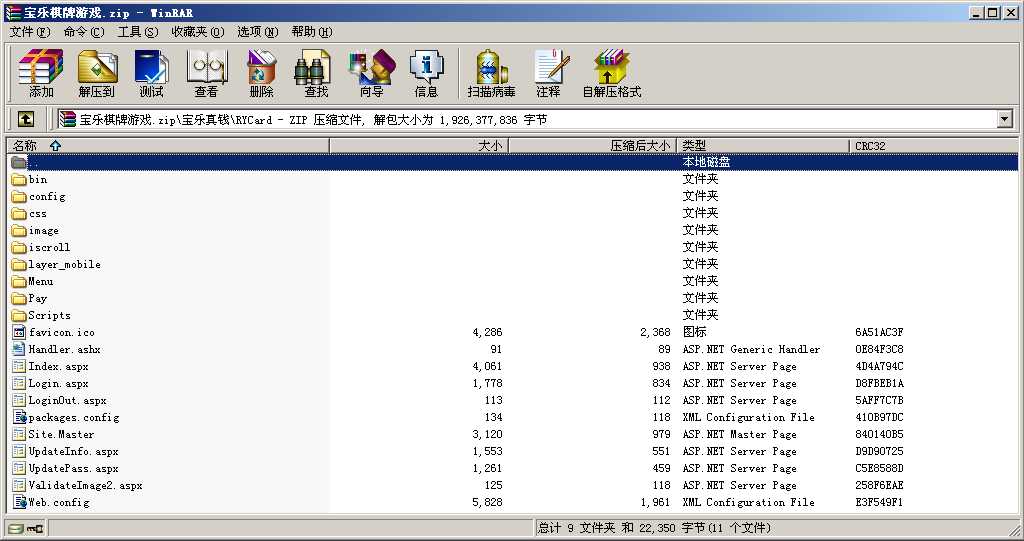Screen dimensions: 1024x541
Task: Click 自解压格式 (SFX) icon
Action: (612, 73)
